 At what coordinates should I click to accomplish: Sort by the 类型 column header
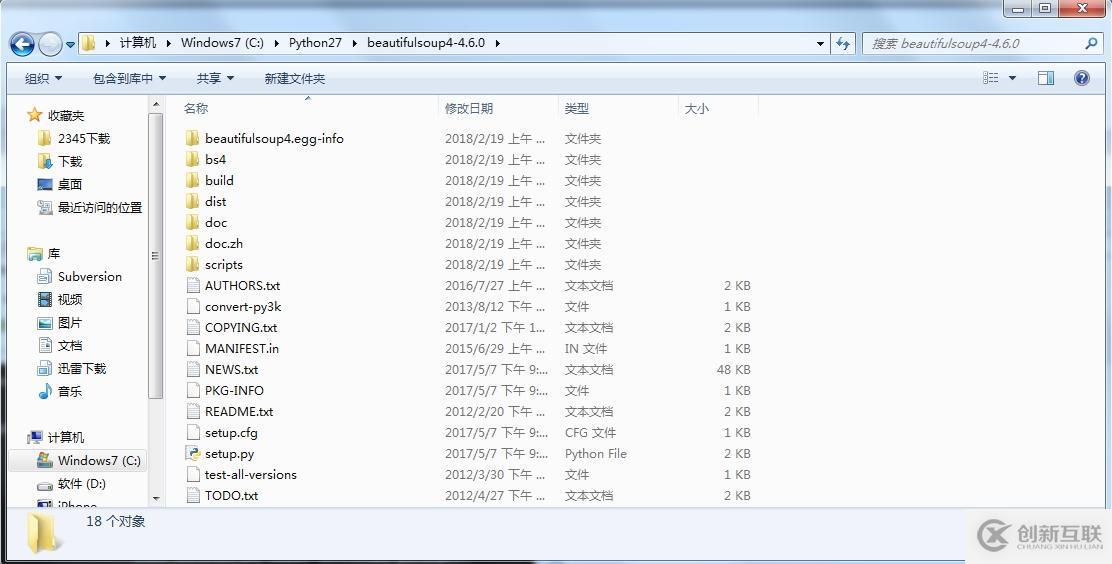[x=577, y=109]
